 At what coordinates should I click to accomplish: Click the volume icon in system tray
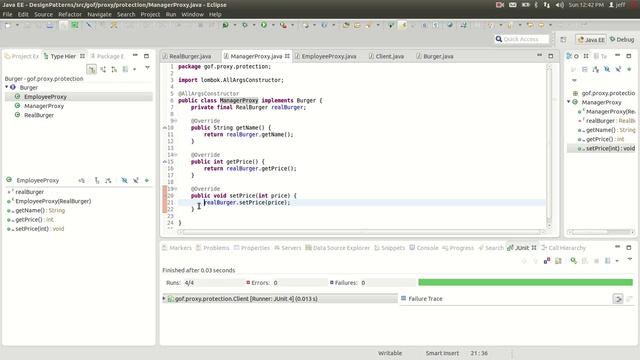[x=560, y=5]
